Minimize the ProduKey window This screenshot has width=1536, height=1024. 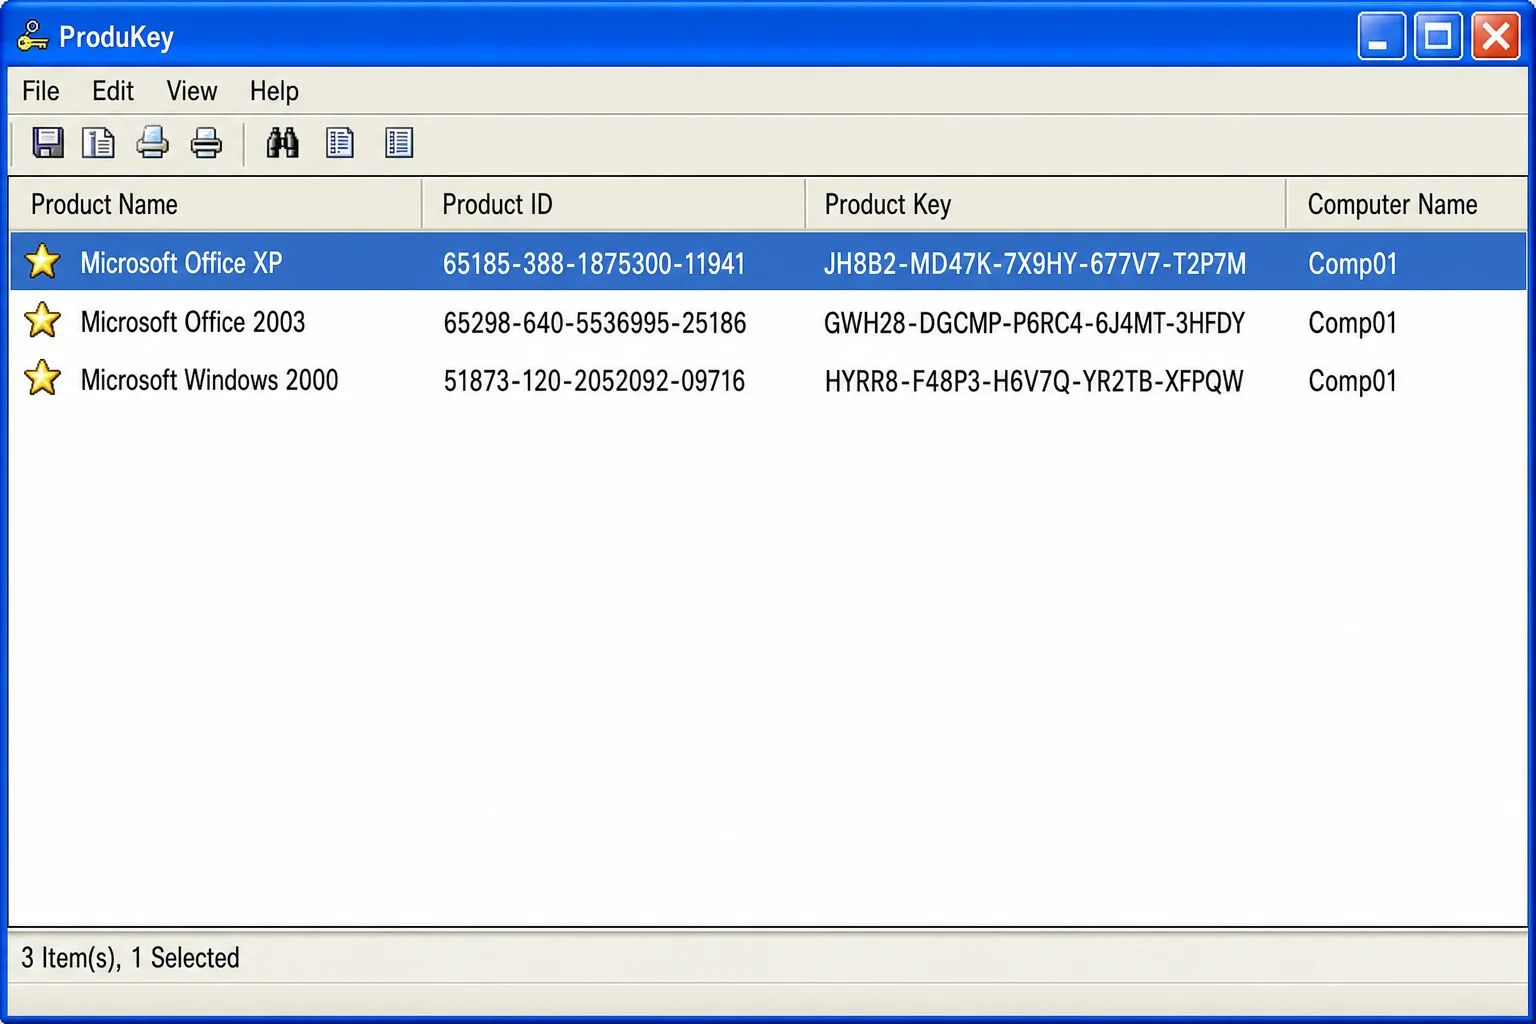click(x=1381, y=37)
